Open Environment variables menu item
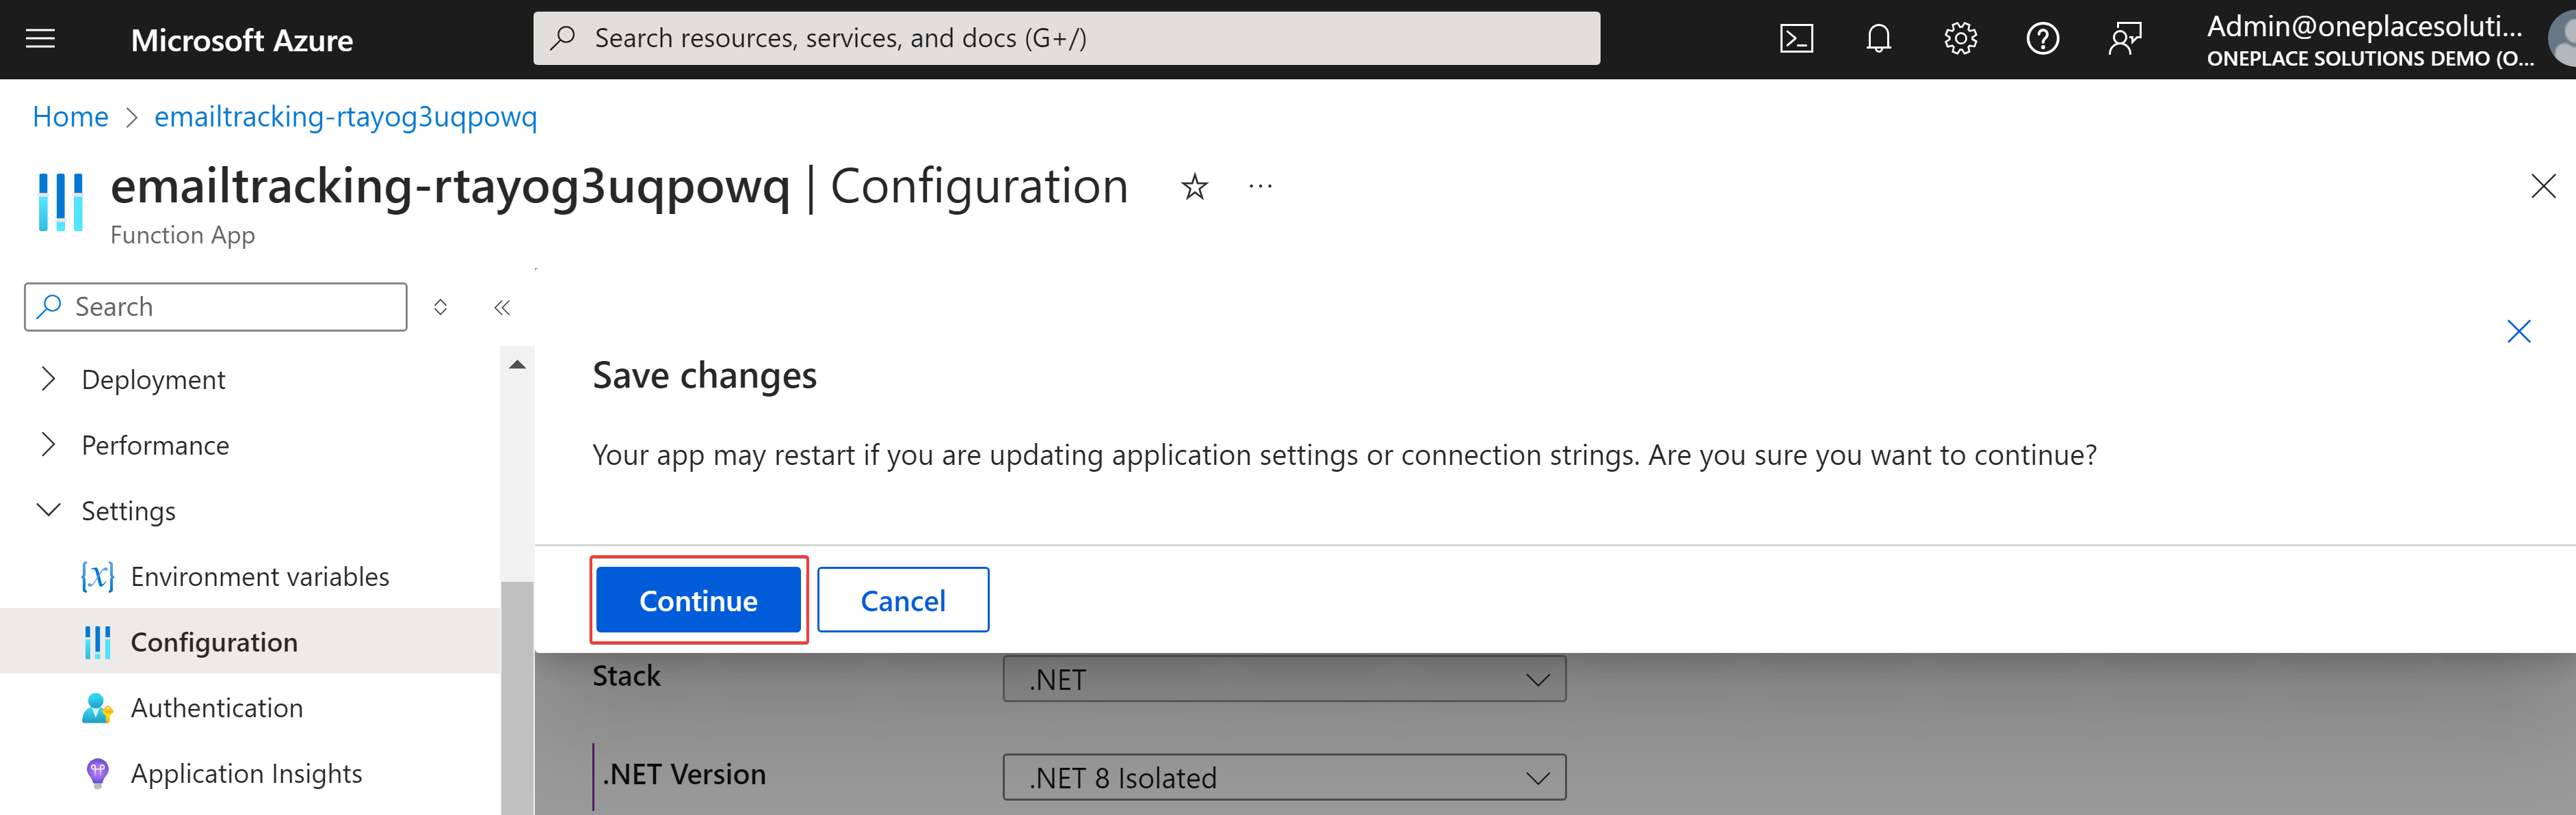The width and height of the screenshot is (2576, 815). click(259, 577)
